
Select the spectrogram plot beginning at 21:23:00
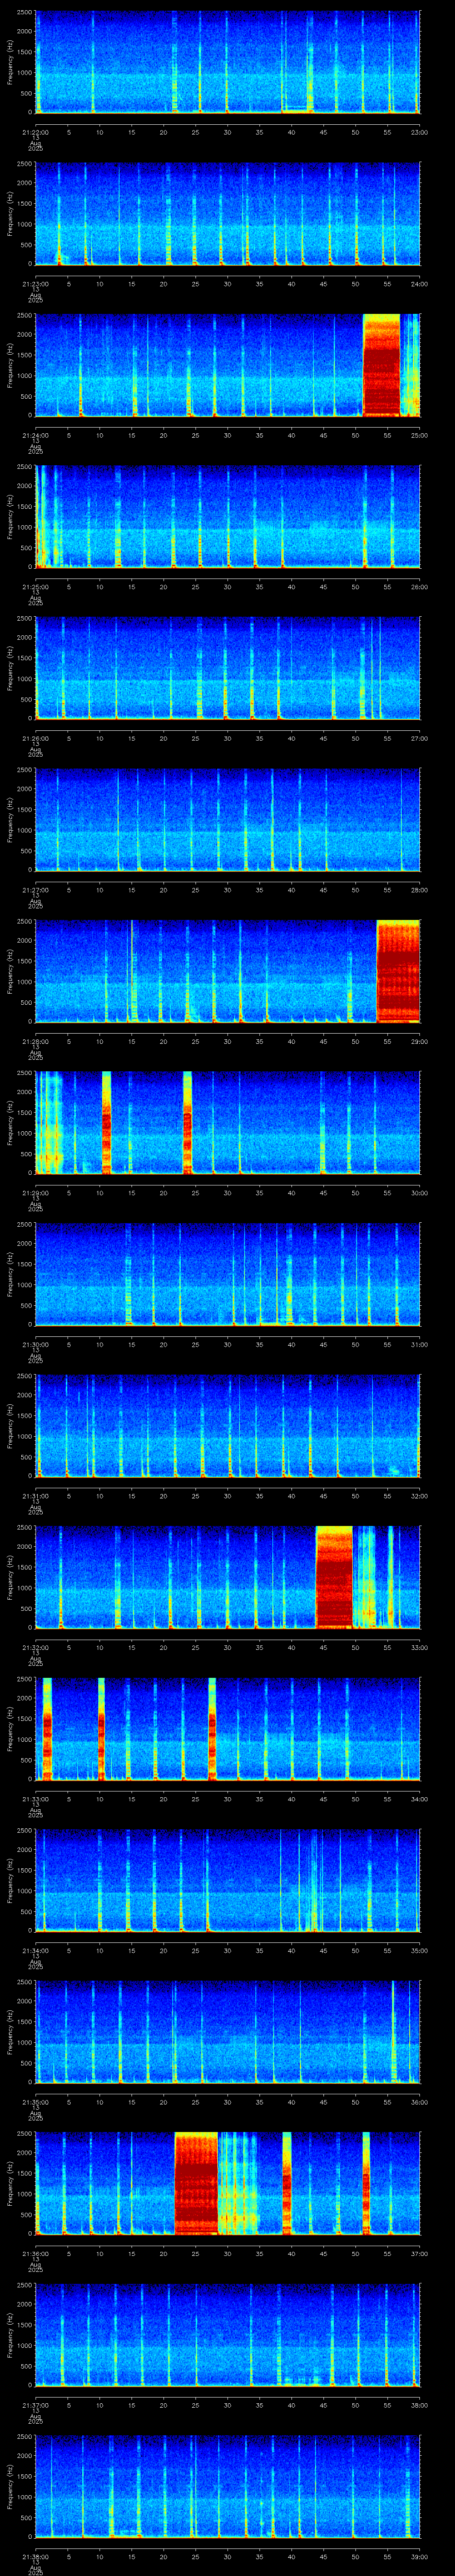(x=227, y=214)
